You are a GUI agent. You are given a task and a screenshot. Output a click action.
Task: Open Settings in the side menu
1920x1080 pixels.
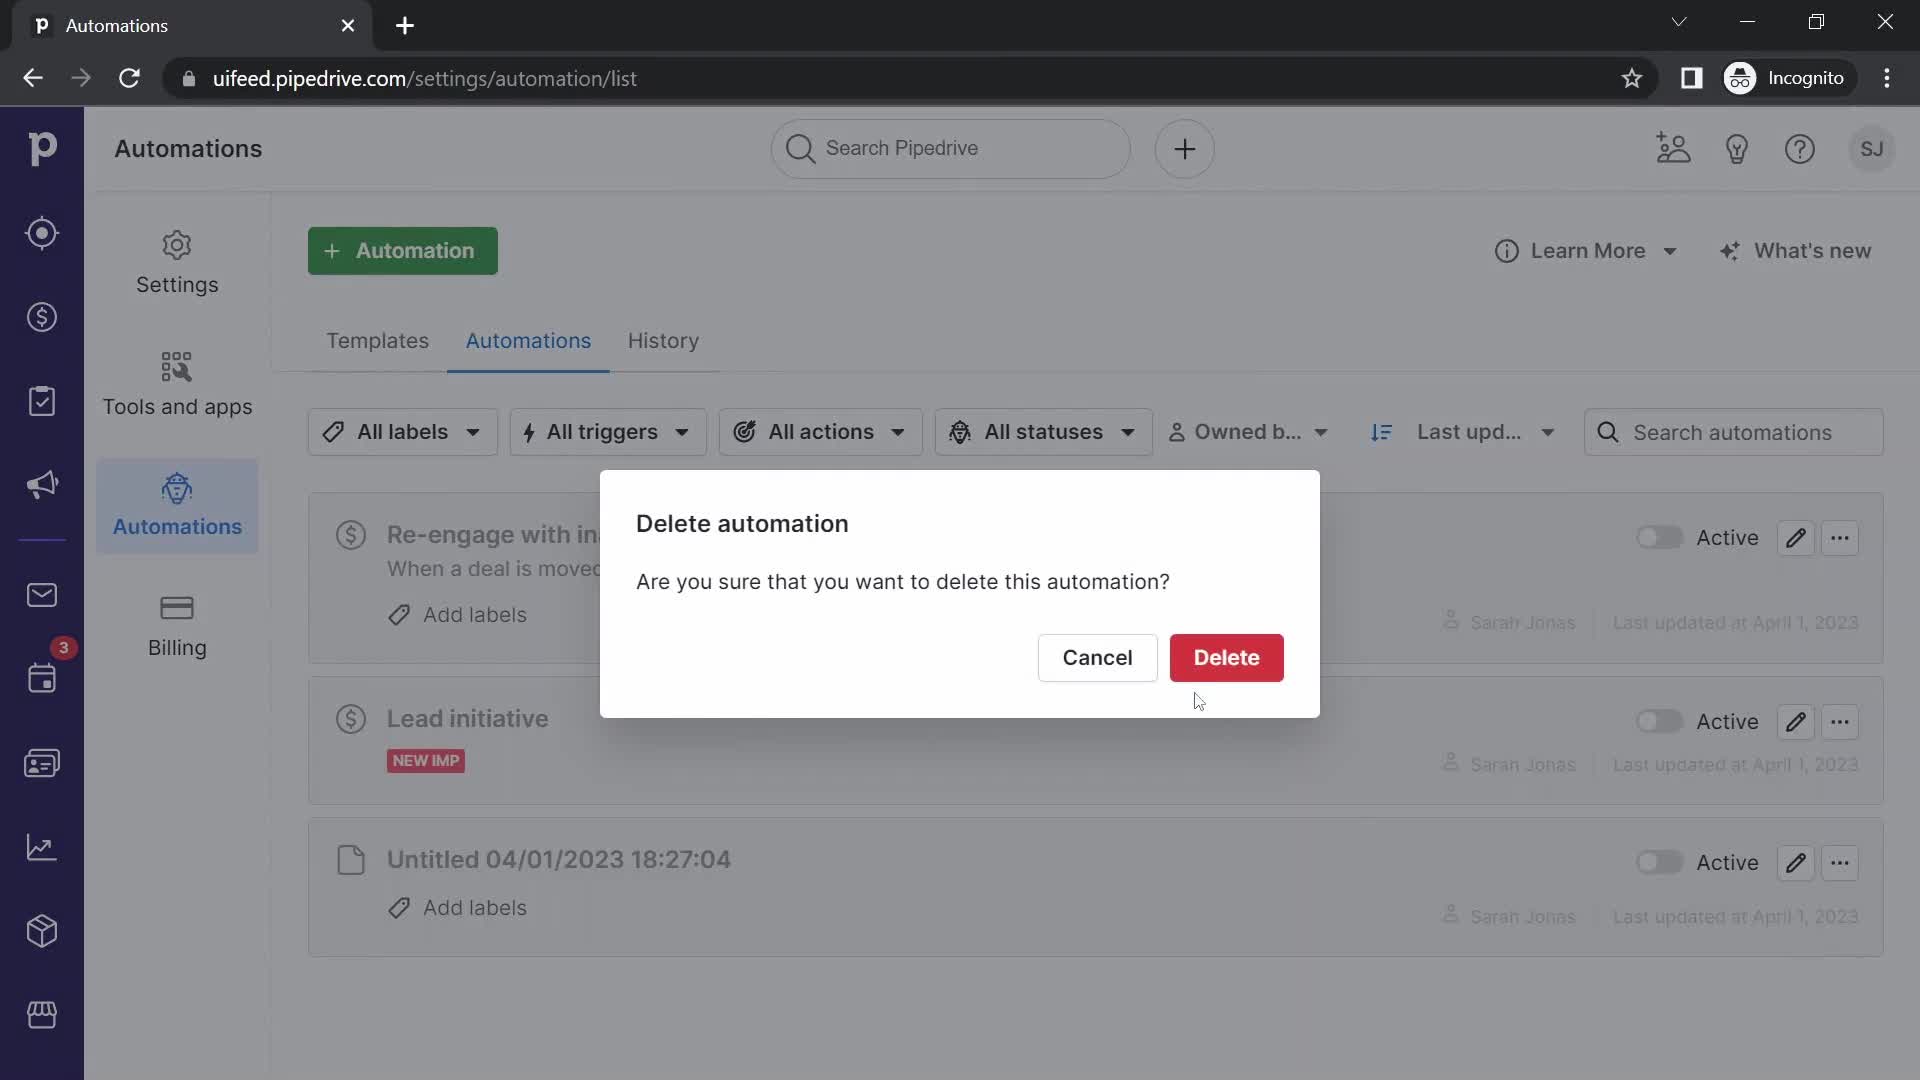[177, 264]
